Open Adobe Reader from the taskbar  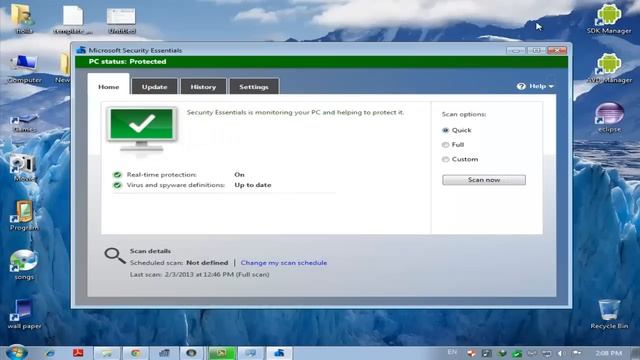coord(78,353)
